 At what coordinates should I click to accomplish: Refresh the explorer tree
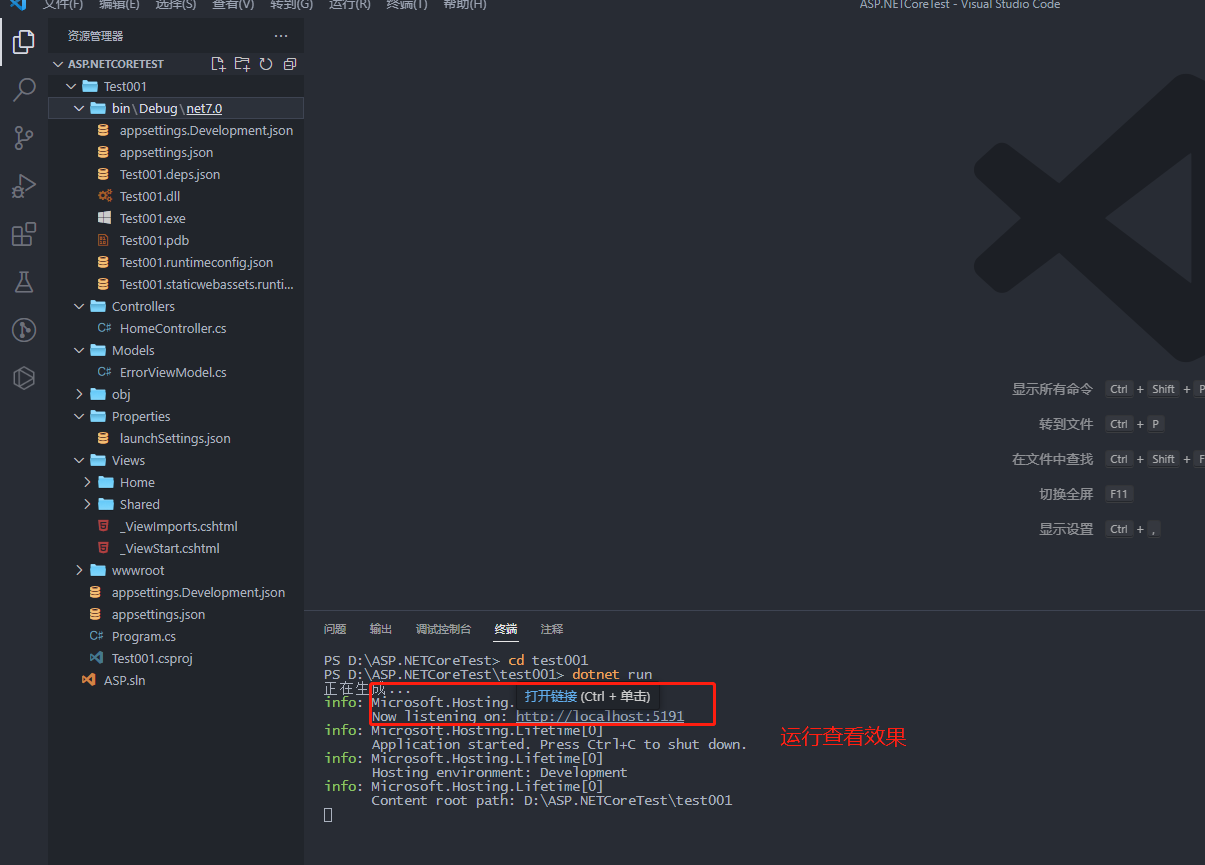coord(266,64)
